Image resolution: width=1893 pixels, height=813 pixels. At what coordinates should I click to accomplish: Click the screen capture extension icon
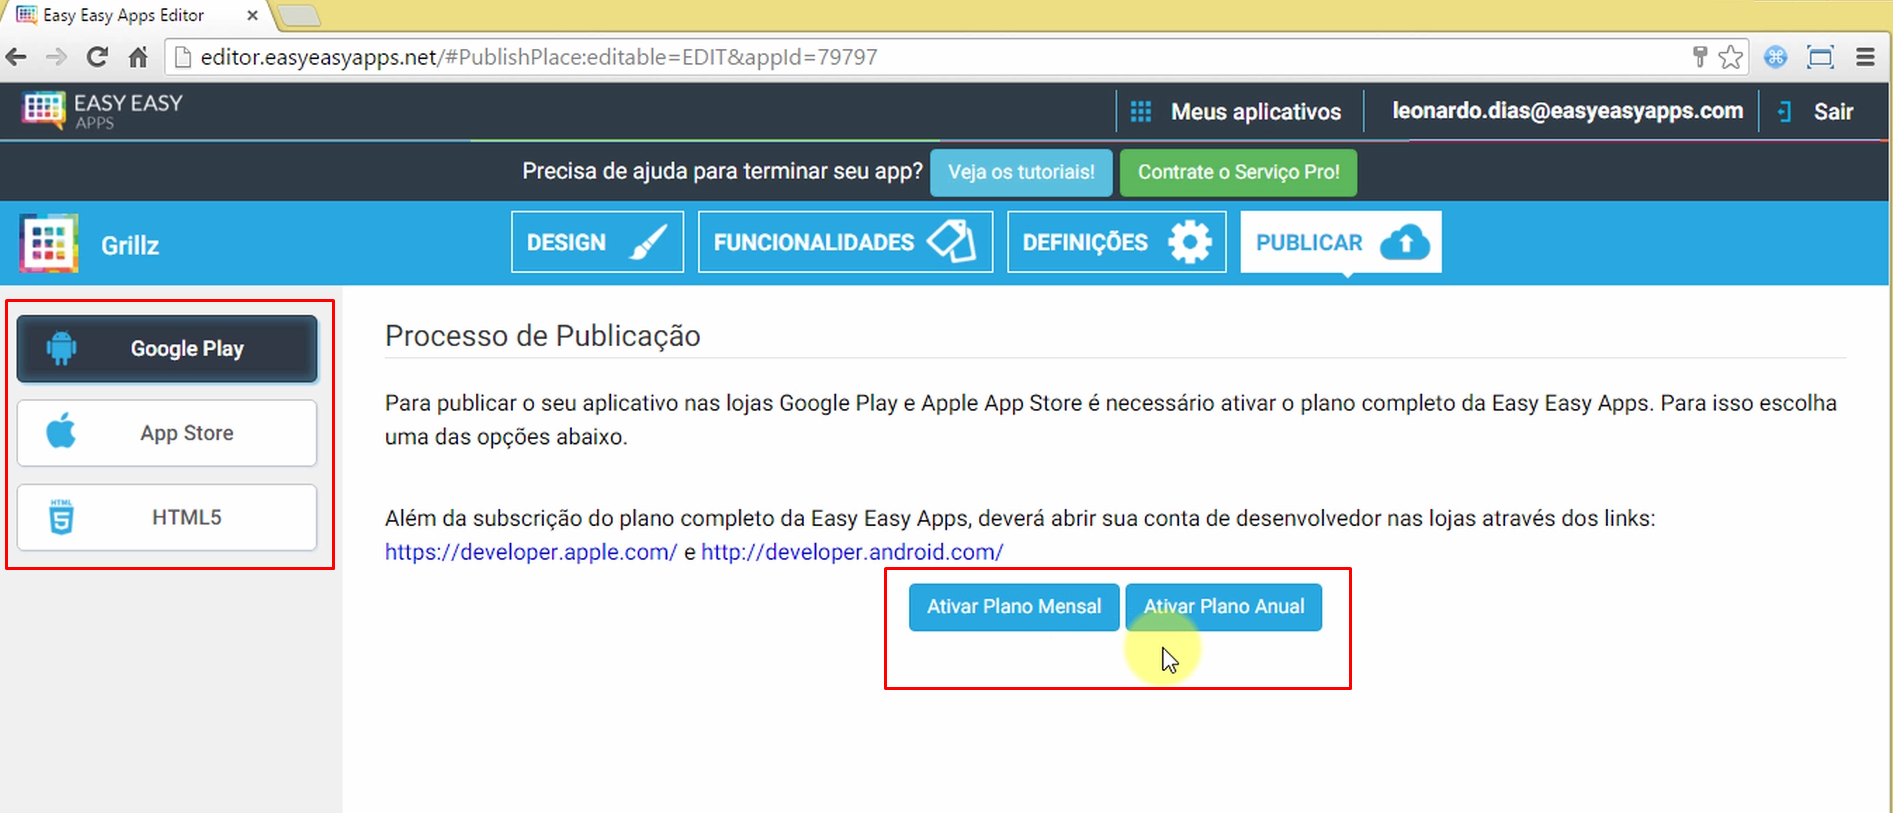pos(1821,57)
